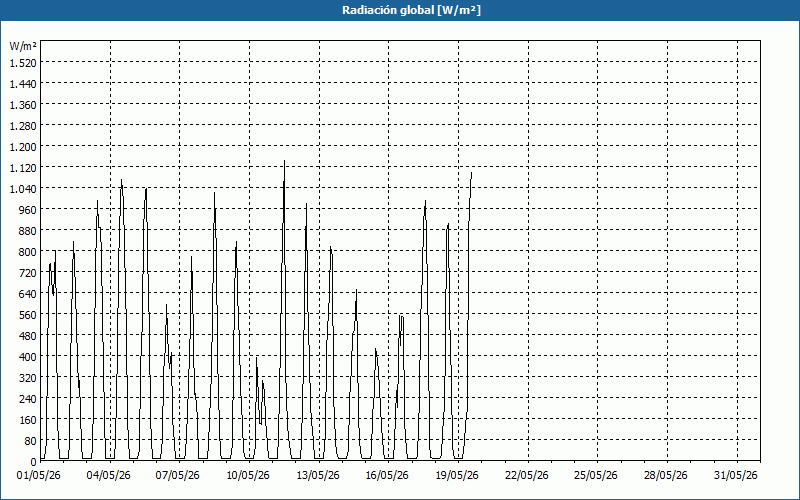This screenshot has width=800, height=500.
Task: Select the 28/05/26 date label
Action: pyautogui.click(x=666, y=475)
